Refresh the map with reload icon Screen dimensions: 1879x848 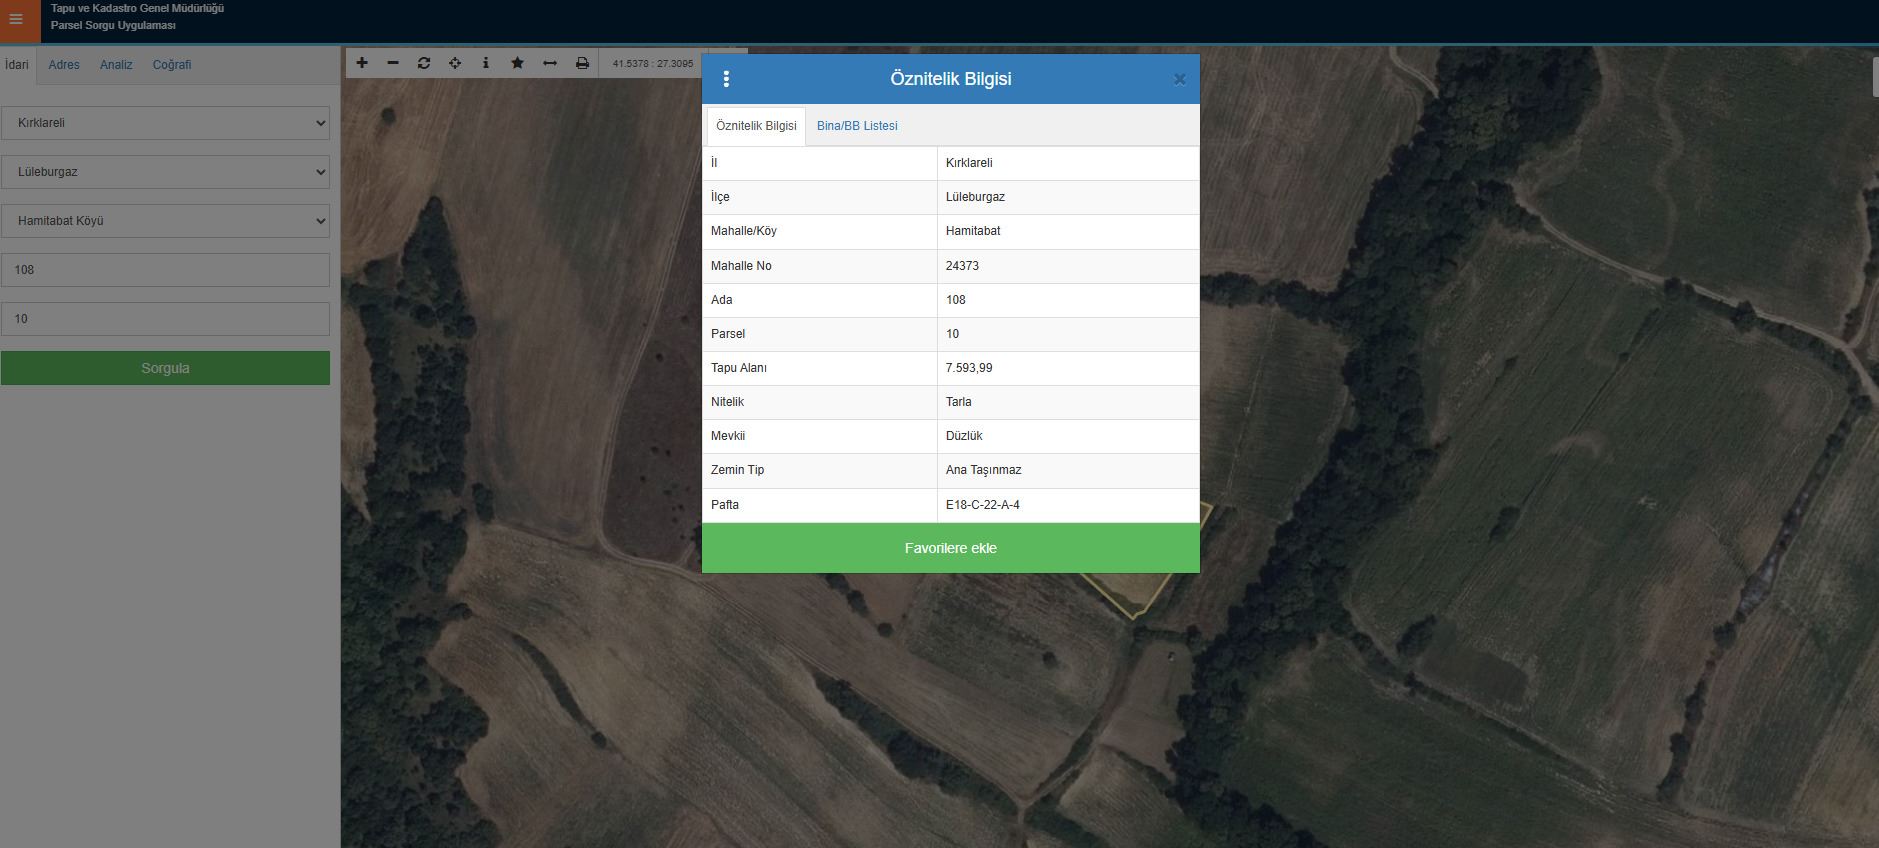424,63
